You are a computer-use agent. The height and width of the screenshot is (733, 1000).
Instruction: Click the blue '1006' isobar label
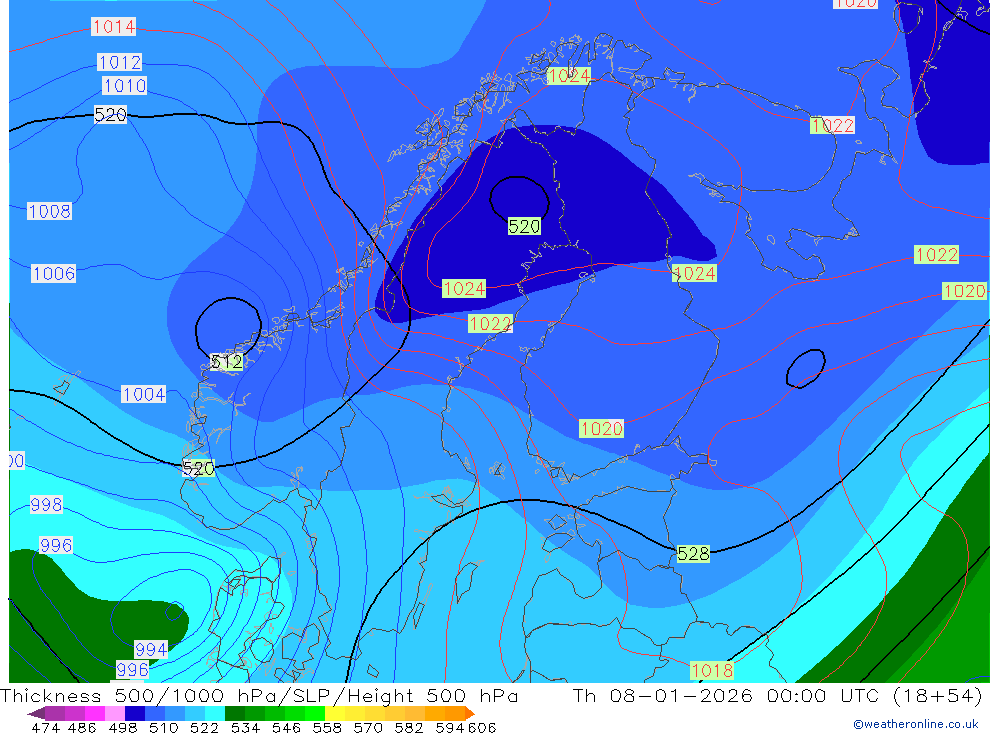coord(54,274)
